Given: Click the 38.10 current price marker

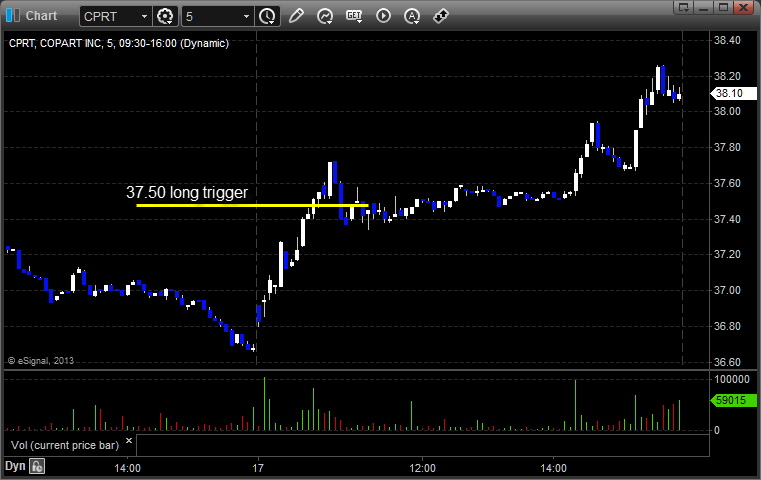Looking at the screenshot, I should pyautogui.click(x=733, y=93).
